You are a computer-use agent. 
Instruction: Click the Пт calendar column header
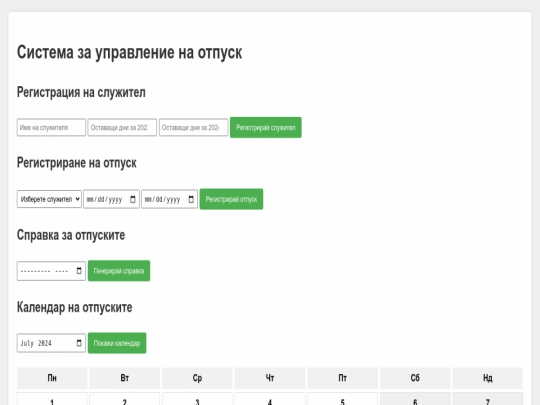coord(343,378)
